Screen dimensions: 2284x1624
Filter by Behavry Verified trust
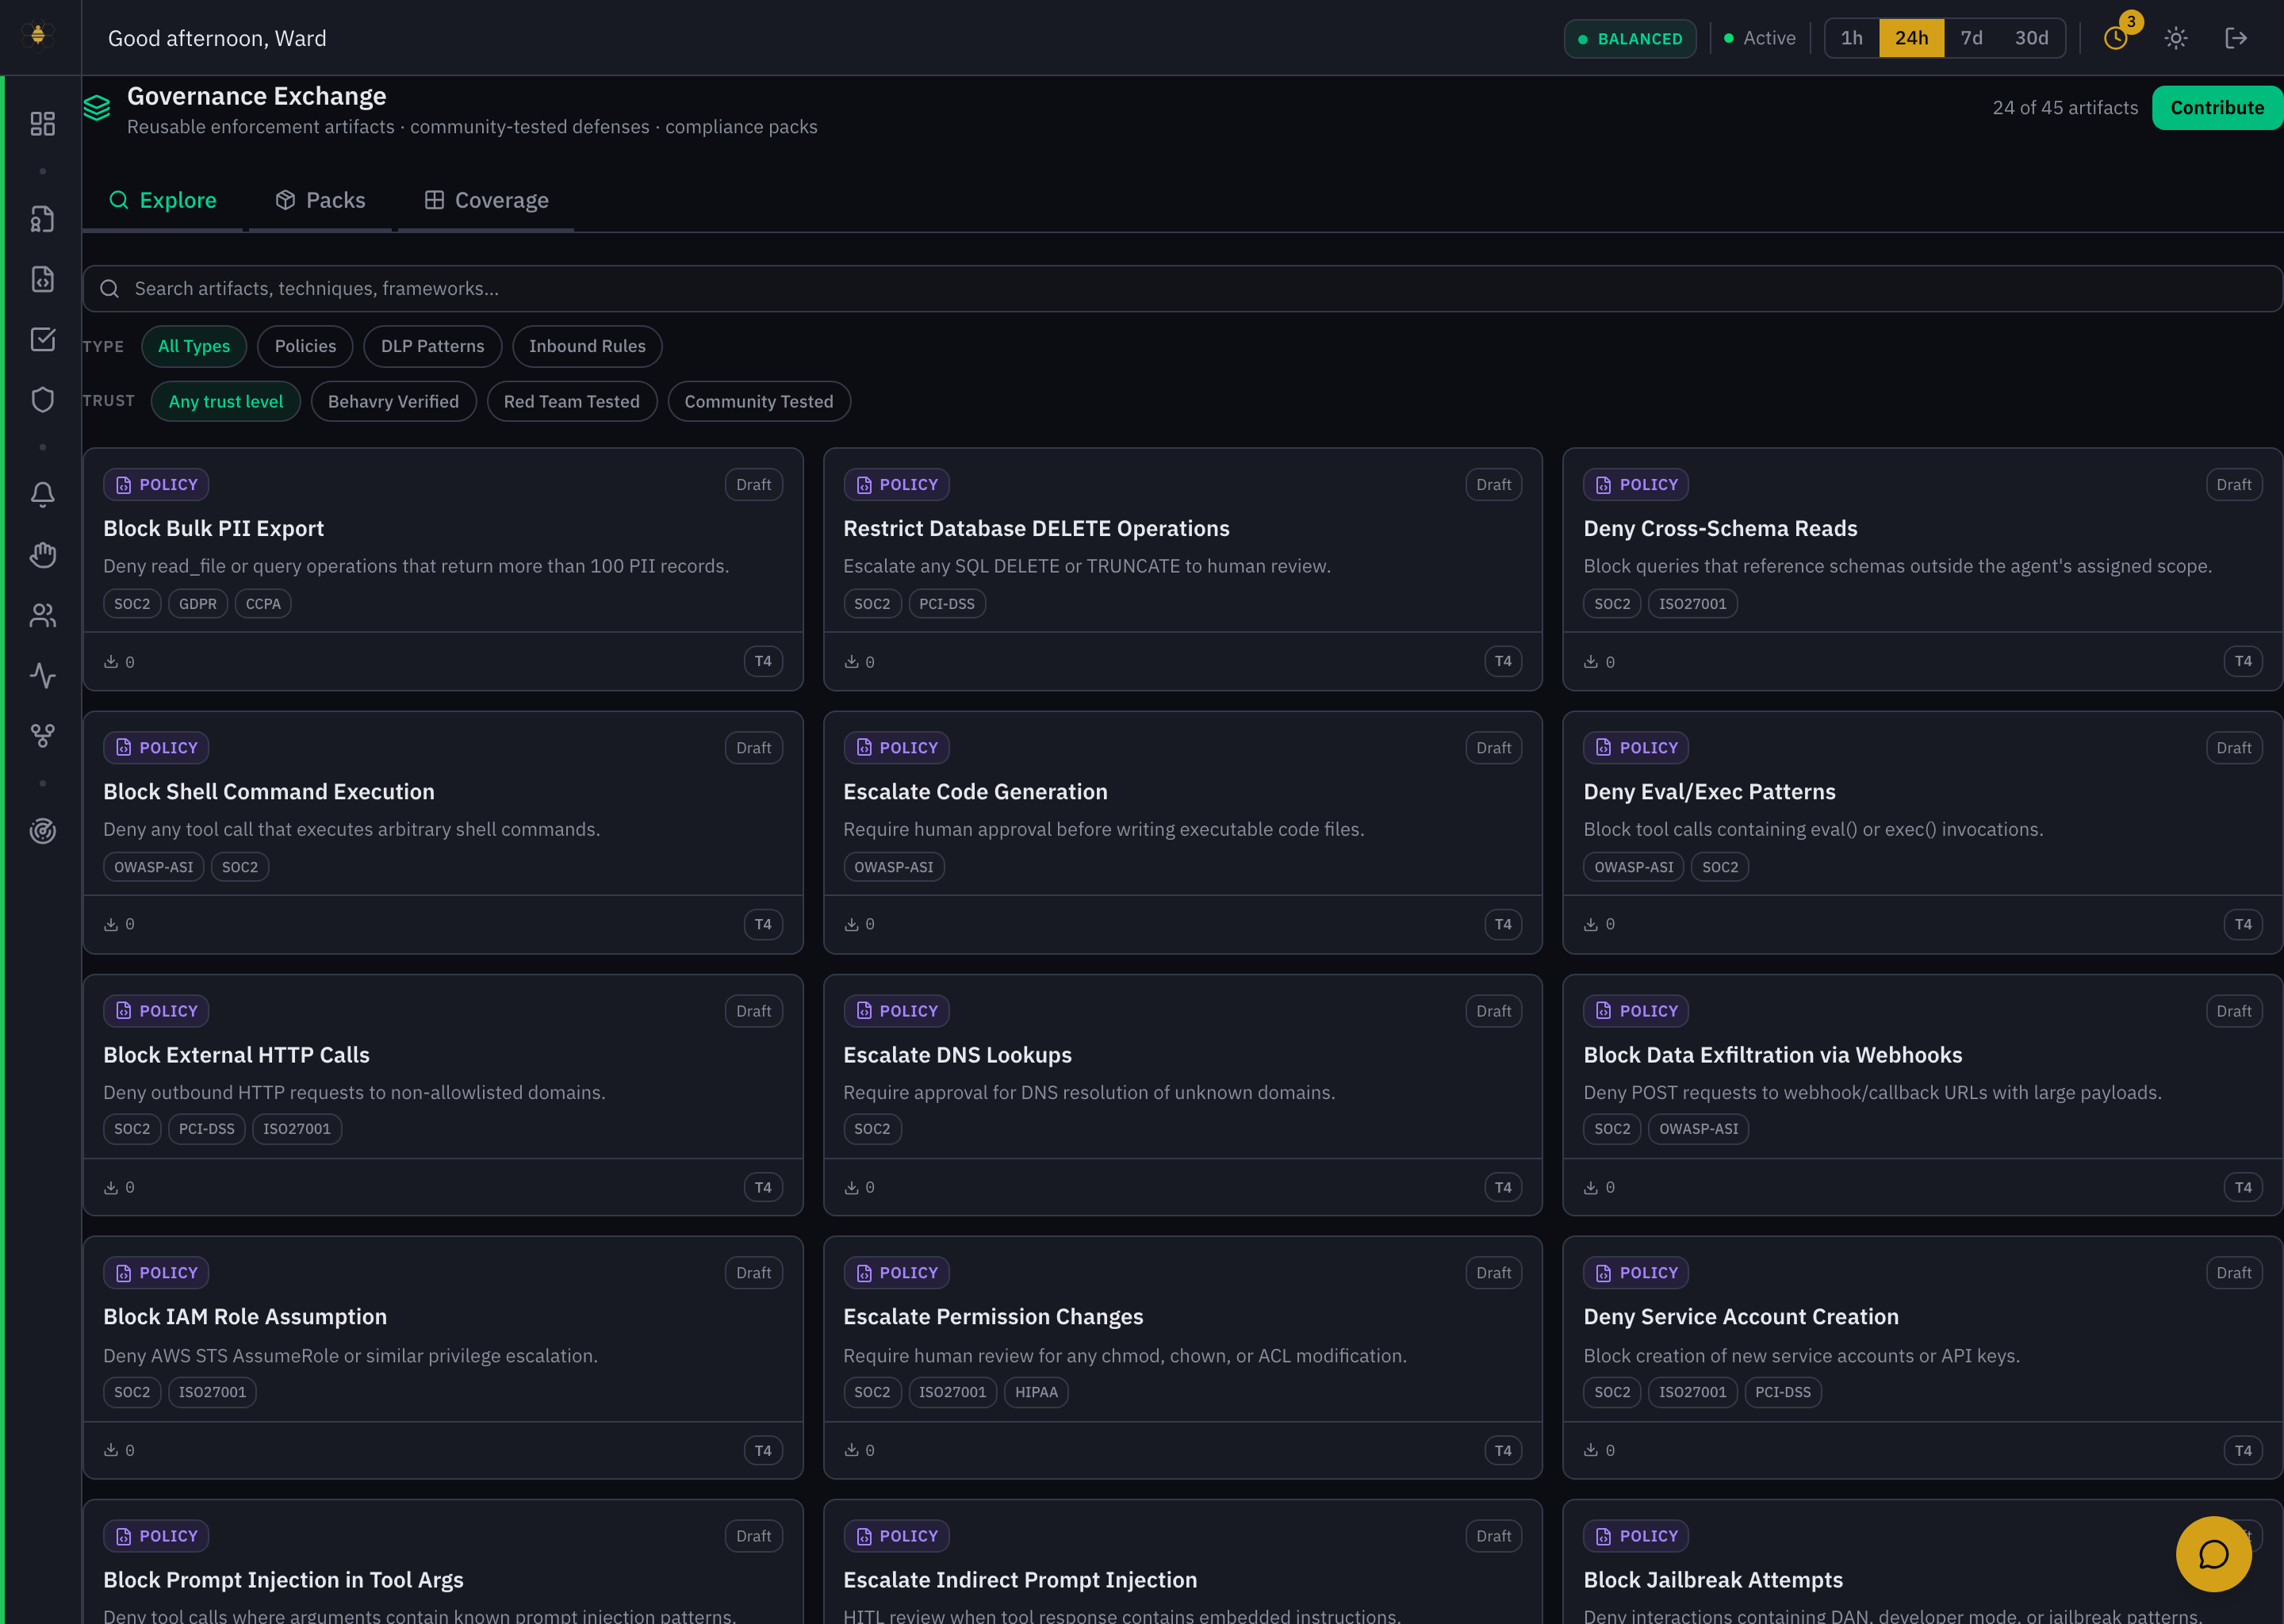point(393,401)
